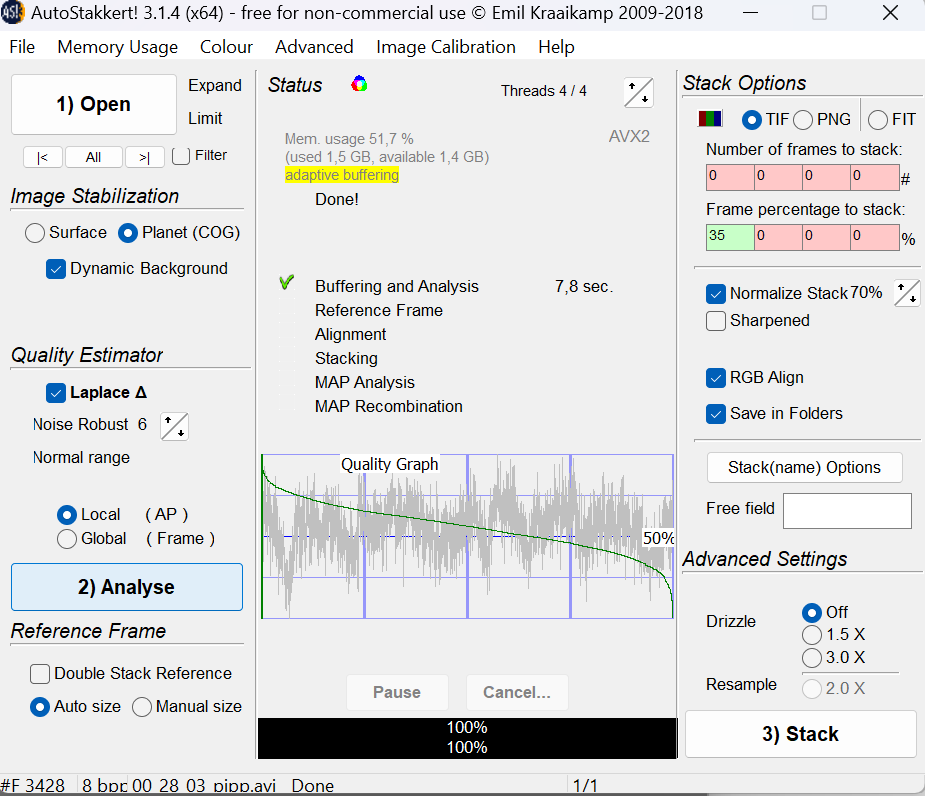Click the Free field text box
The image size is (925, 796).
tap(847, 510)
